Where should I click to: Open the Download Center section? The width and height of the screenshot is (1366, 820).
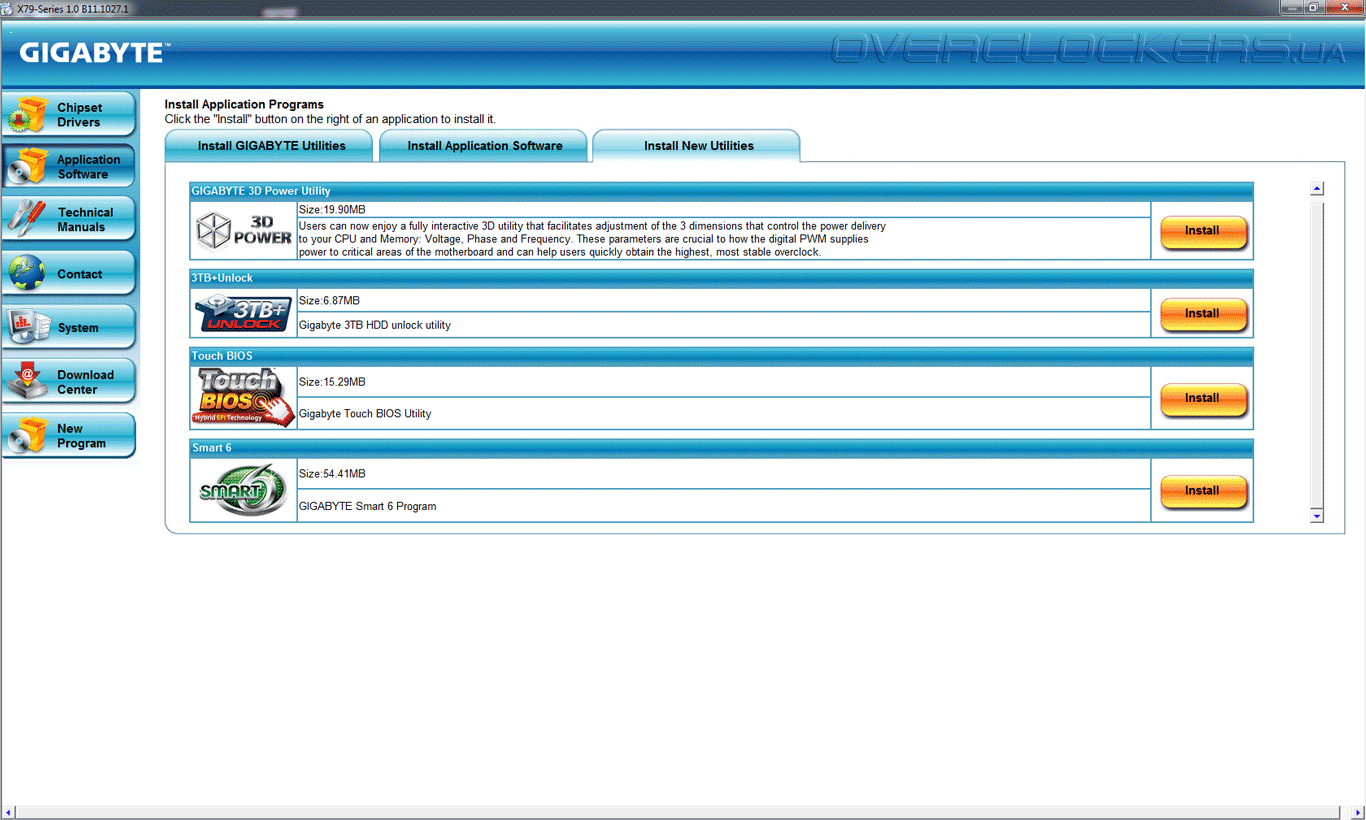[69, 381]
